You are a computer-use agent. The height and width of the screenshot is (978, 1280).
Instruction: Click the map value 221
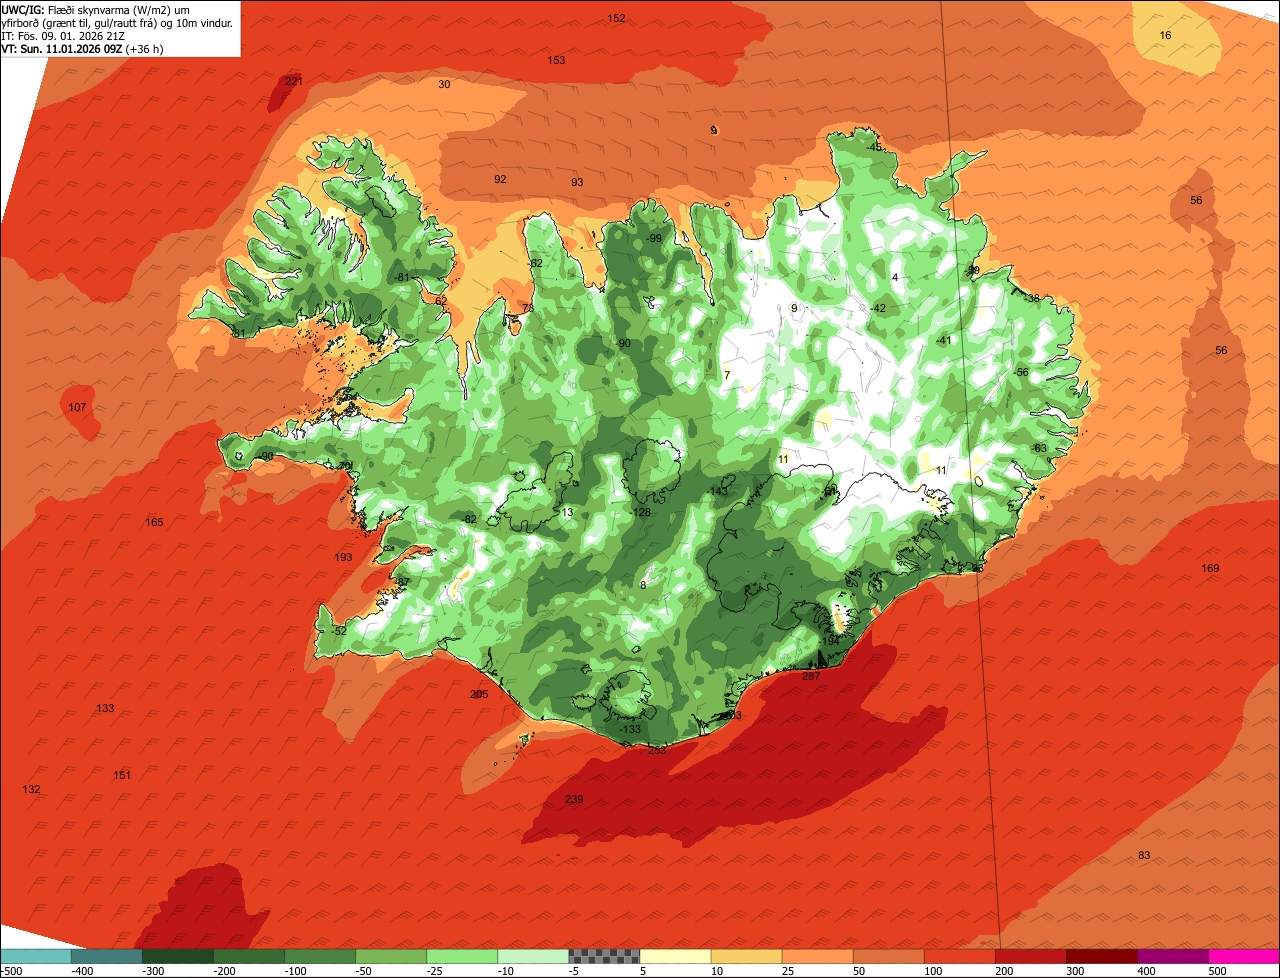(294, 81)
